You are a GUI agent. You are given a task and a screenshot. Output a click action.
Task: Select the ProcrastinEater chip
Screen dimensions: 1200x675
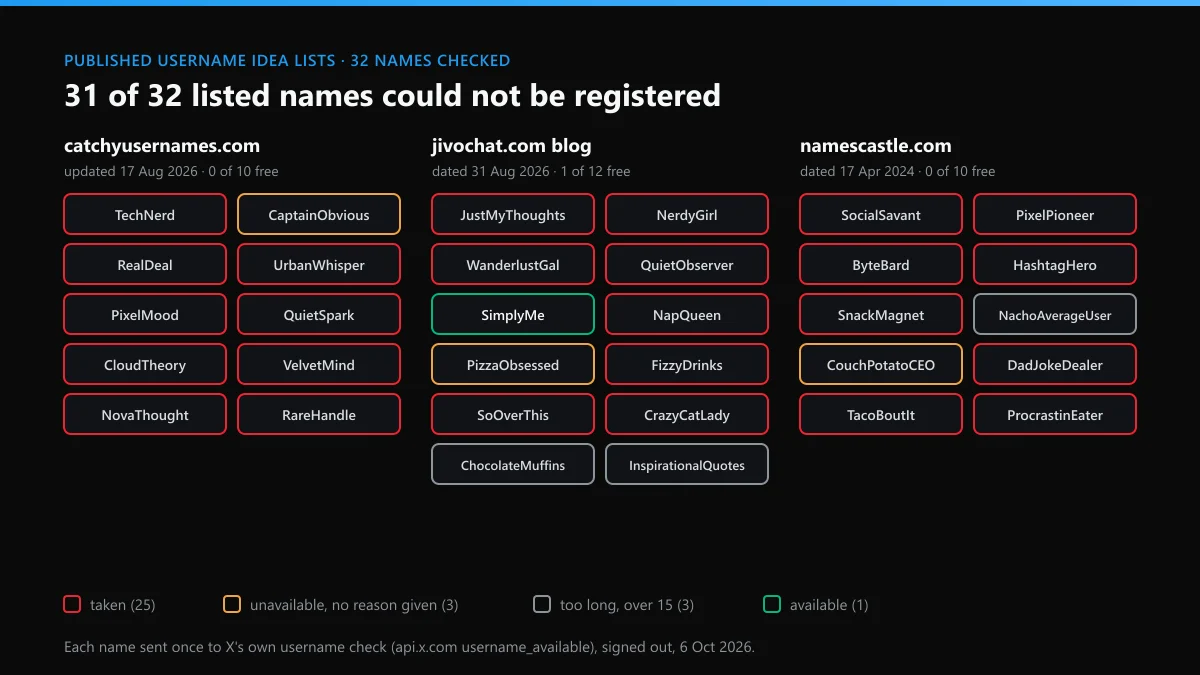coord(1055,415)
